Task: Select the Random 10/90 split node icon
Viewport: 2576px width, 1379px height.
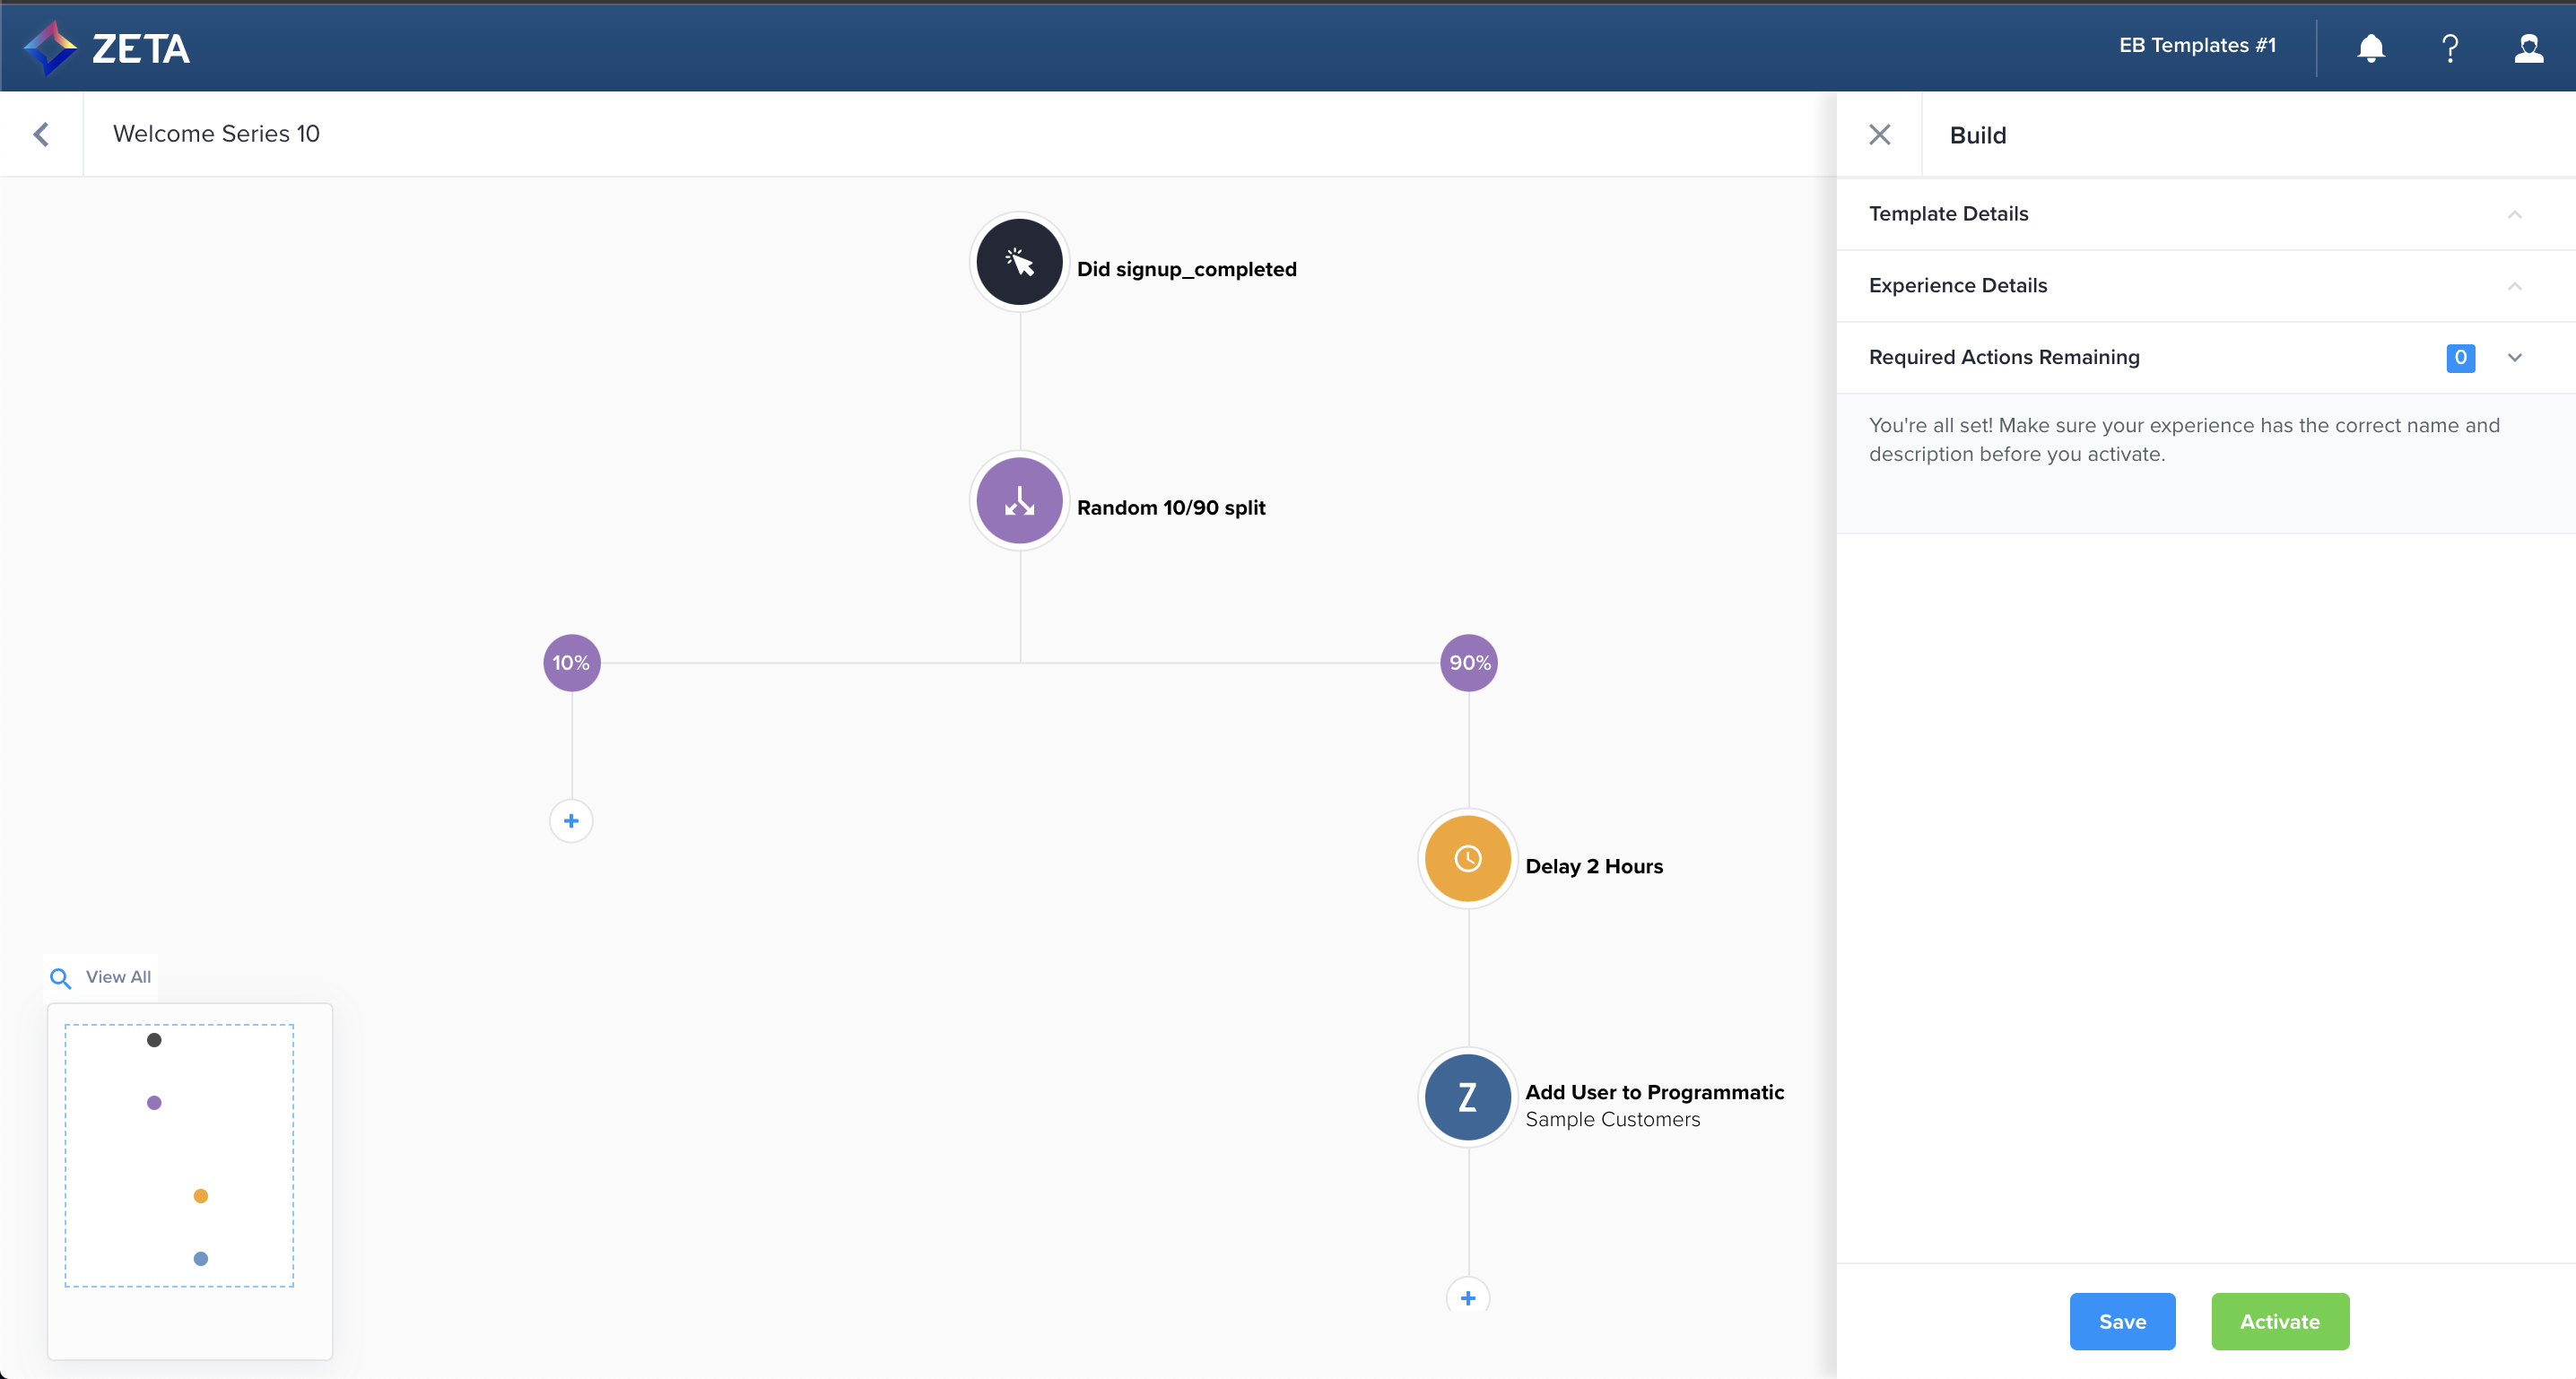Action: 1019,501
